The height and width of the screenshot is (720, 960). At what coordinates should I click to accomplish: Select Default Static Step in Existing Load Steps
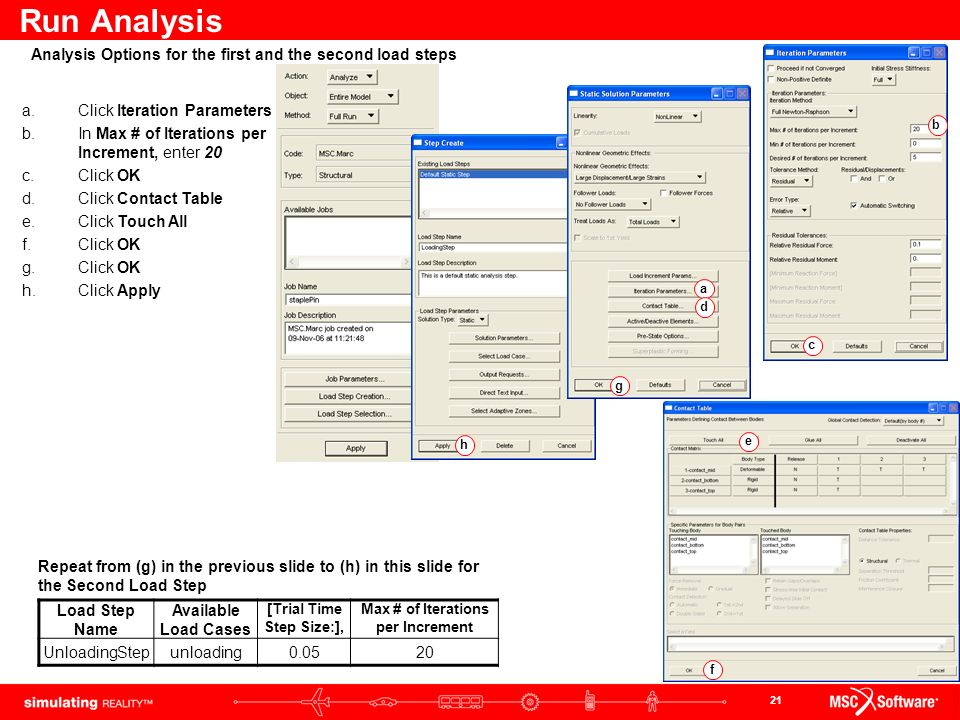pos(492,174)
